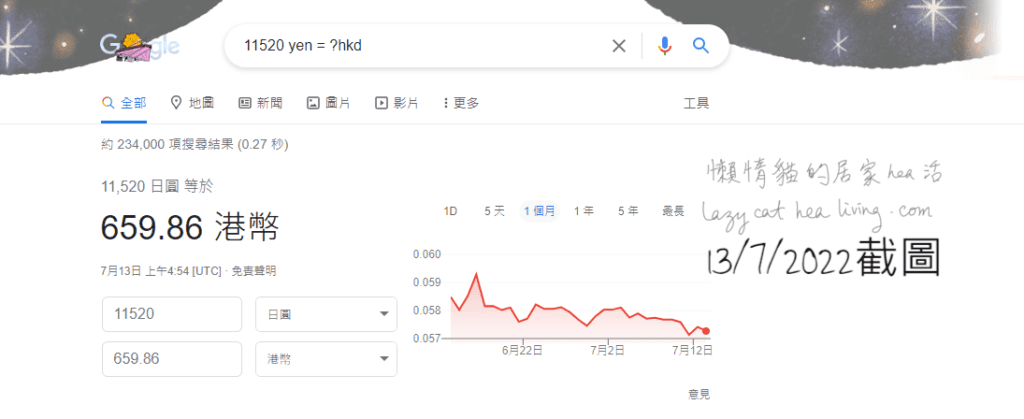The width and height of the screenshot is (1024, 419).
Task: Select the 1D chart range
Action: tap(450, 211)
